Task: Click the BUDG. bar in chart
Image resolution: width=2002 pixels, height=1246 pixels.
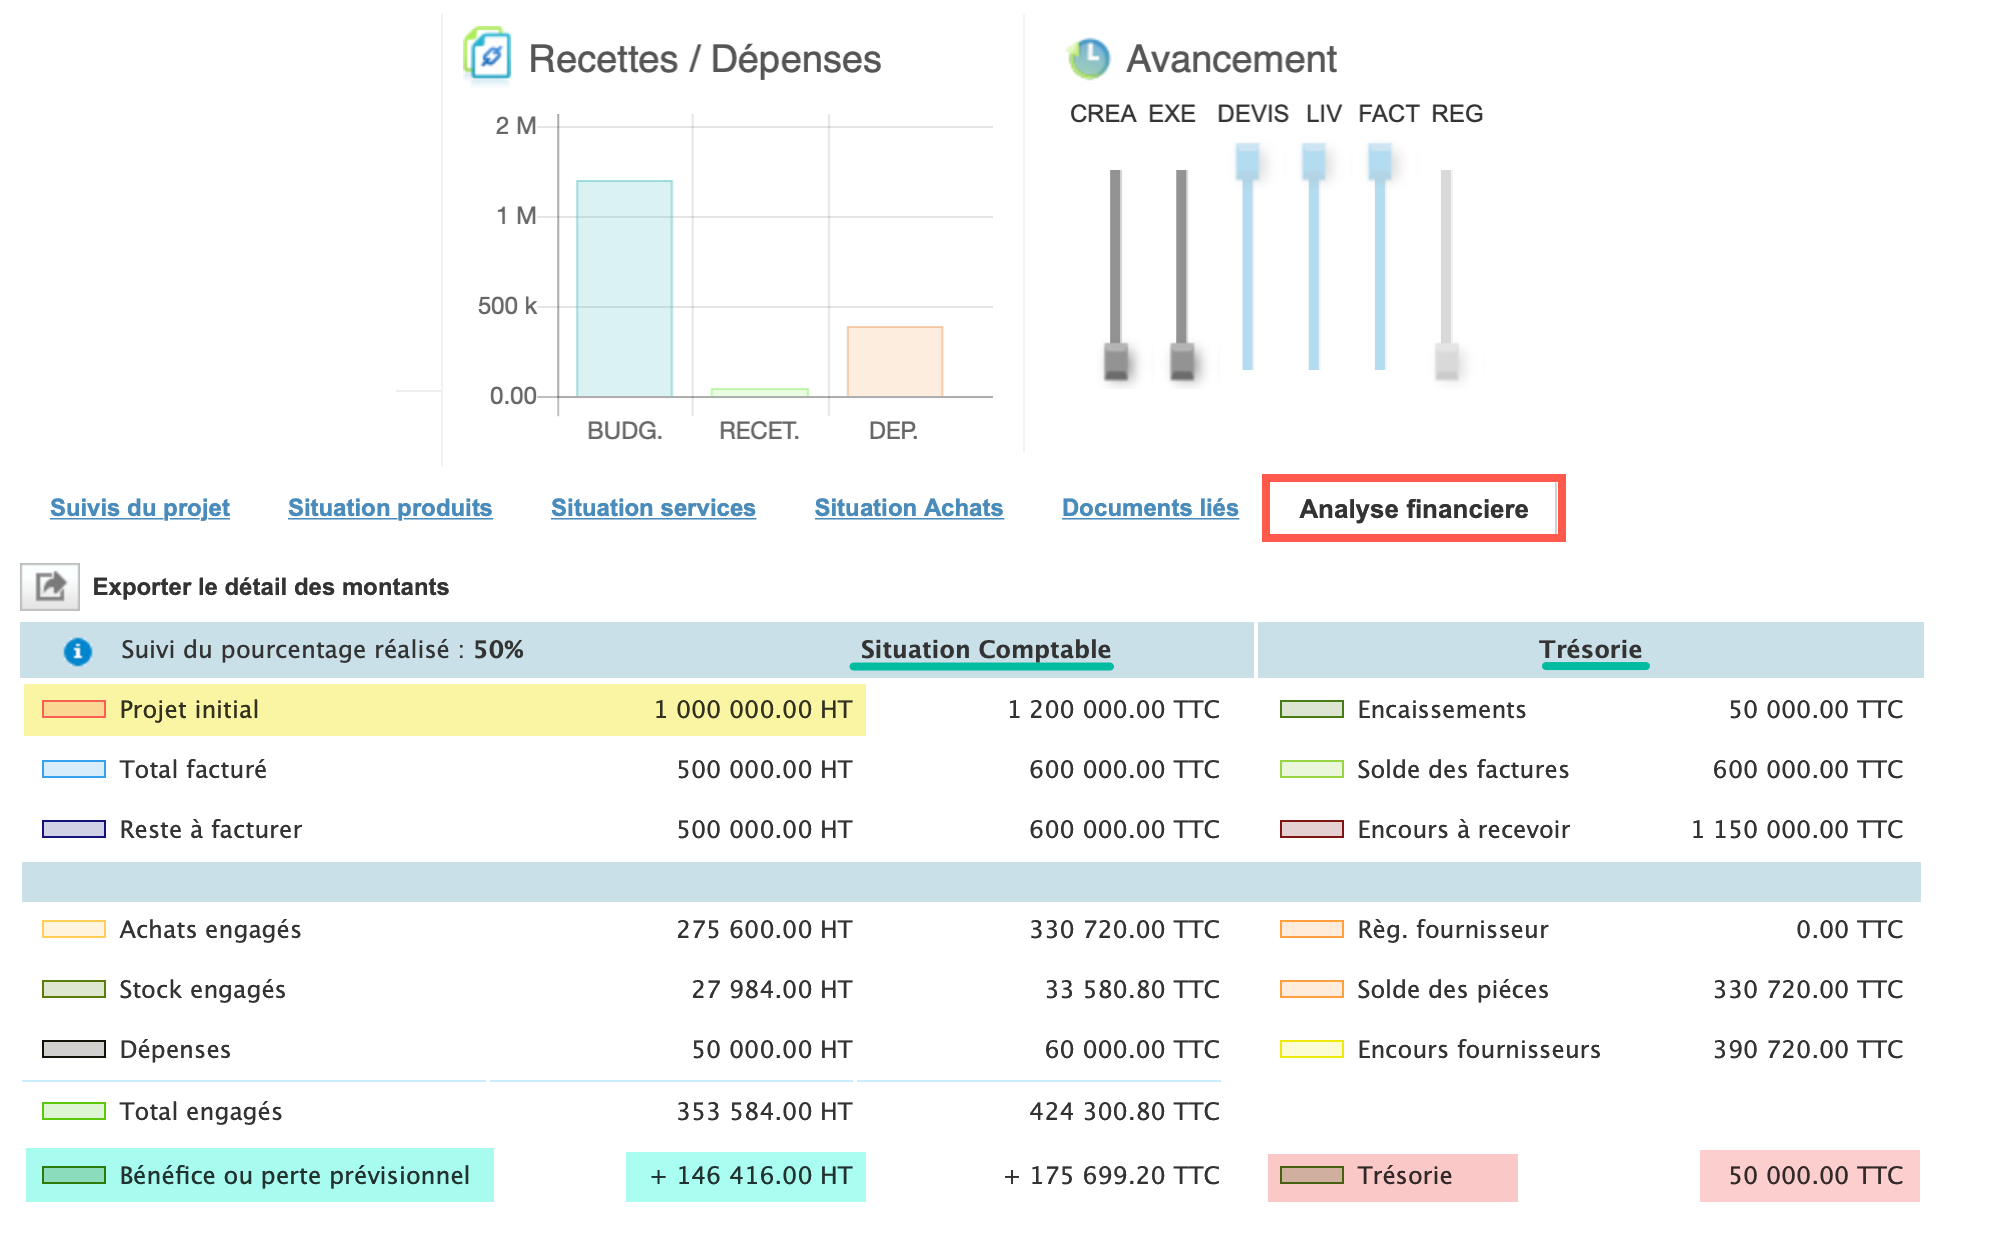Action: click(x=624, y=289)
